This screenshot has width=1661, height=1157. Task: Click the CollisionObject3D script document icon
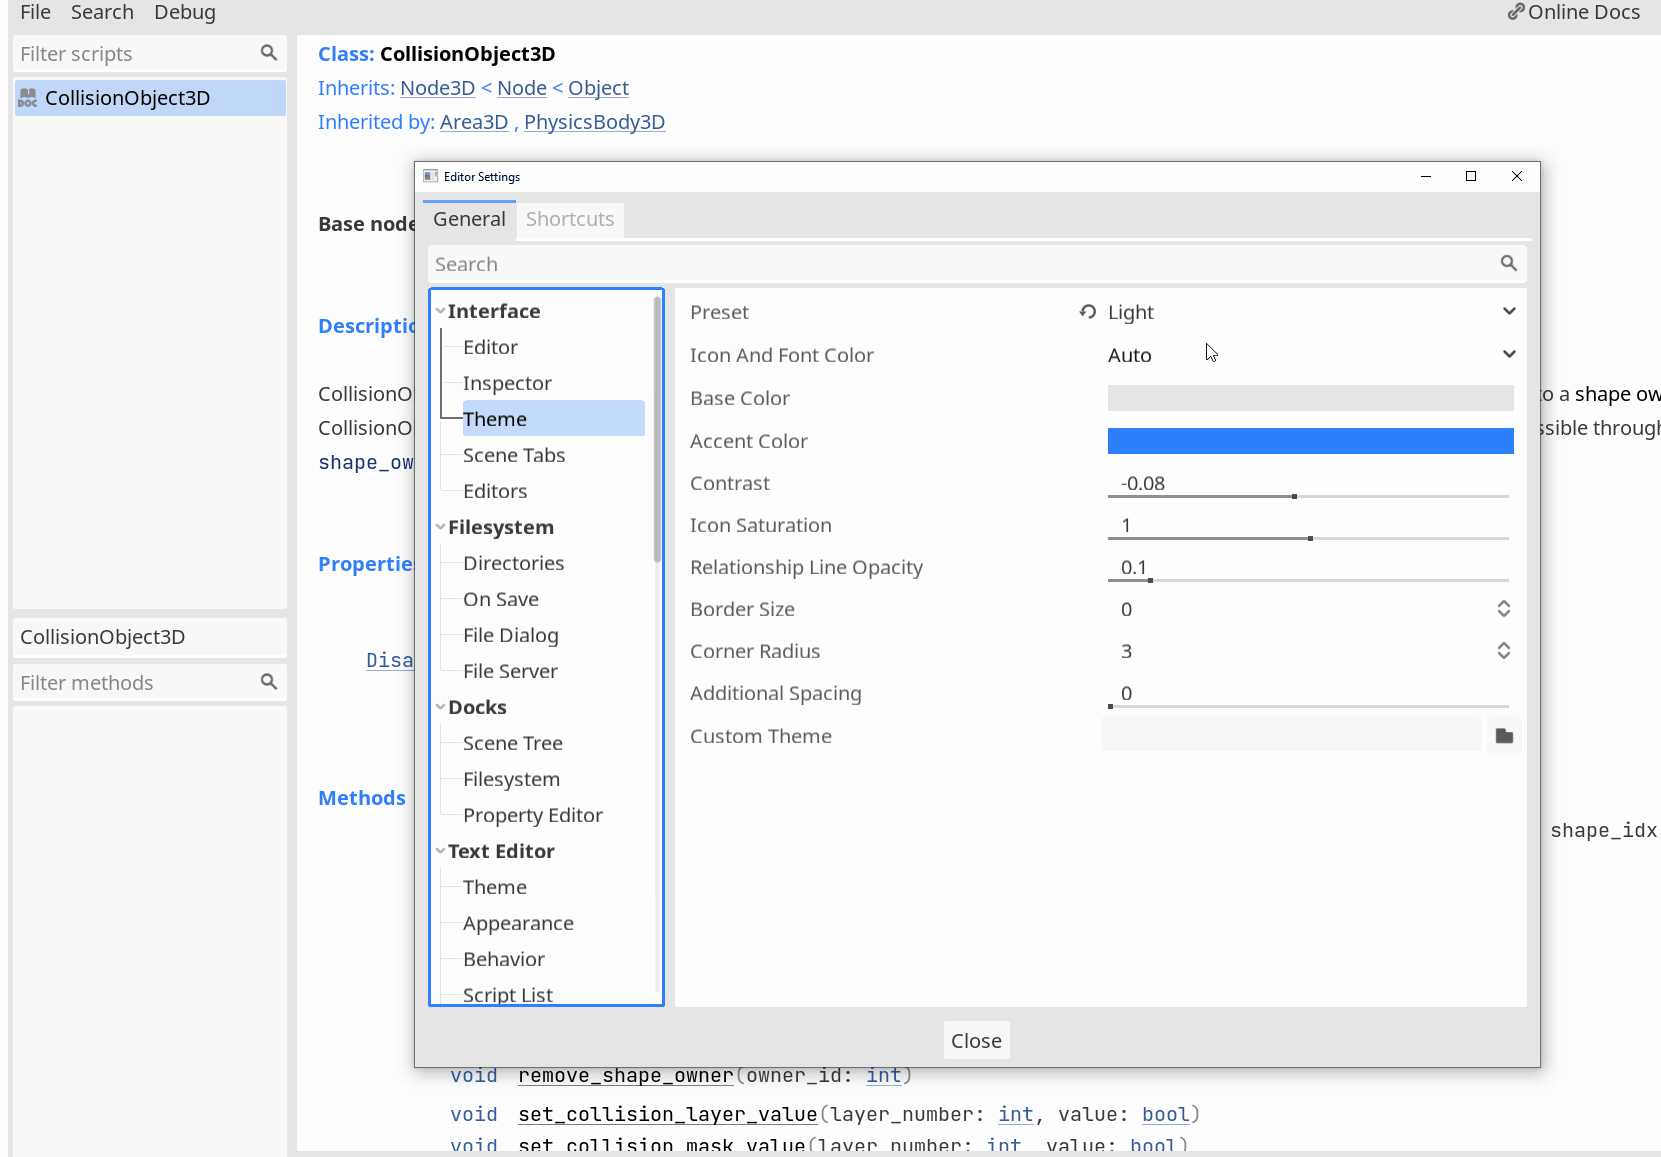pyautogui.click(x=28, y=97)
